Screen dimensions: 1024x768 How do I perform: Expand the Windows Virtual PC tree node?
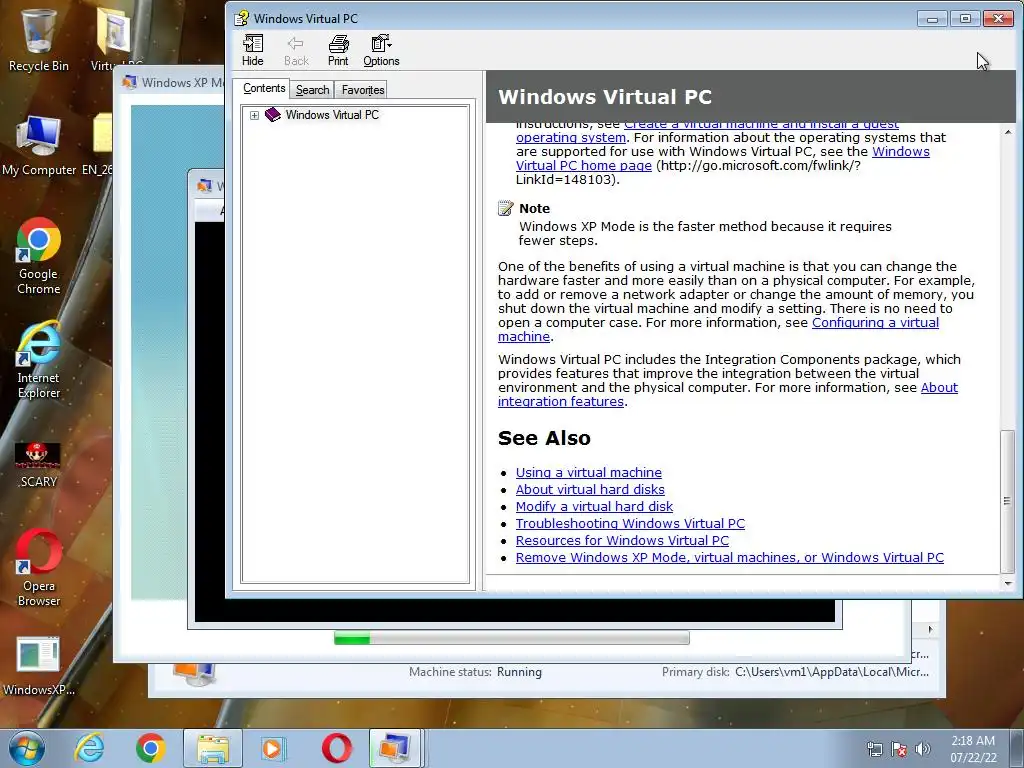point(254,116)
